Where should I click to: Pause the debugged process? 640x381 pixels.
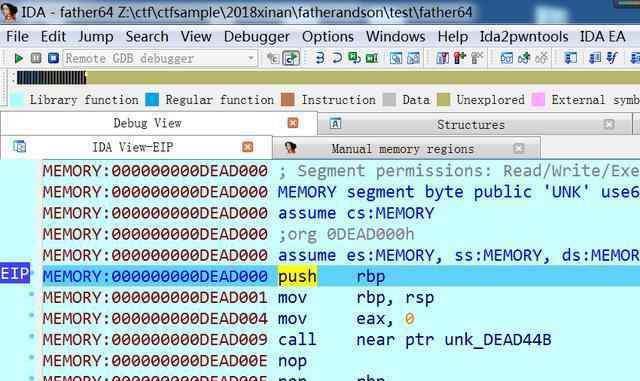[36, 58]
